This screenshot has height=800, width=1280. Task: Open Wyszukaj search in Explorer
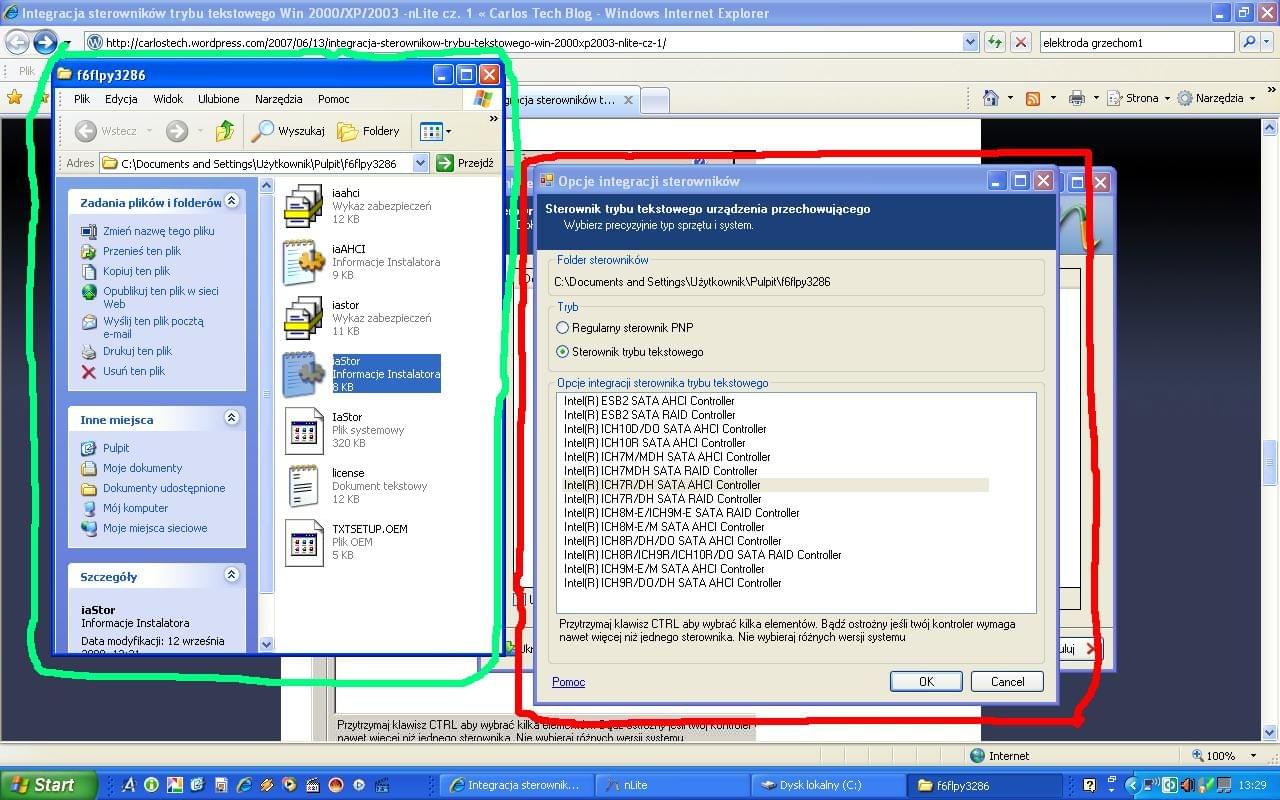click(x=288, y=130)
